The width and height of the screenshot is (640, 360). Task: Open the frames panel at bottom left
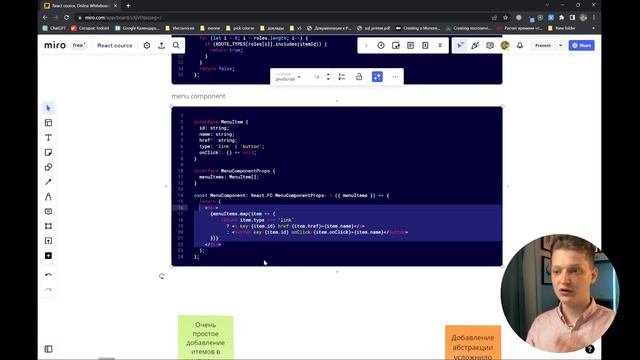48,349
